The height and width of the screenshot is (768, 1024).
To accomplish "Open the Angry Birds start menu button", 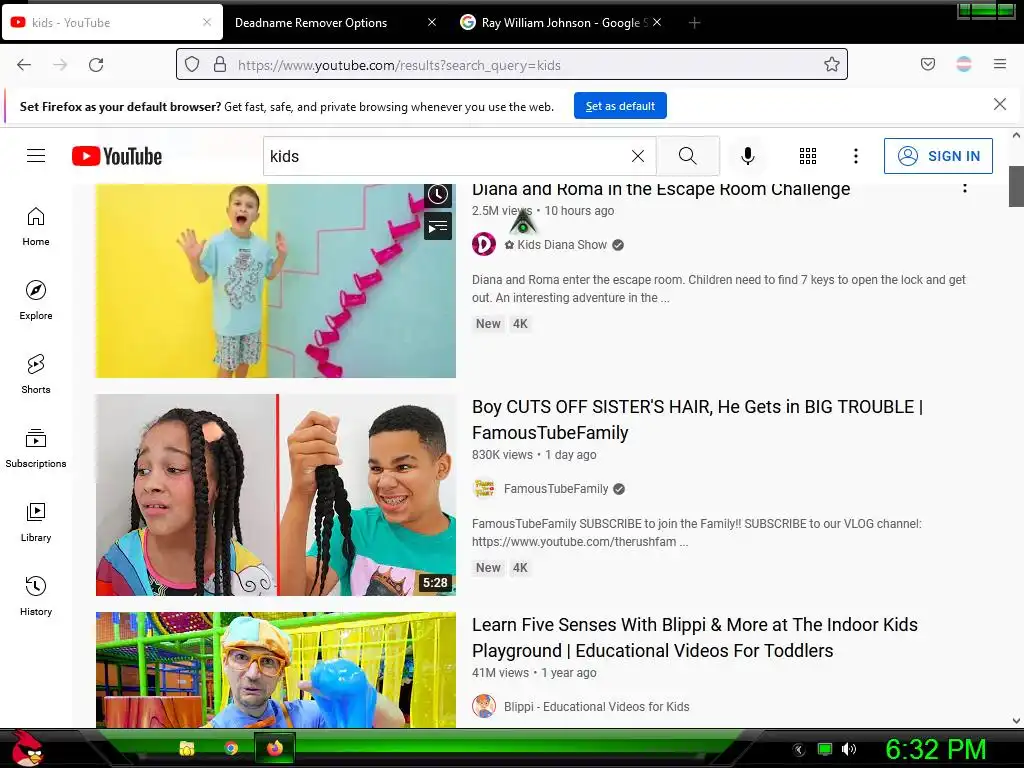I will click(26, 748).
